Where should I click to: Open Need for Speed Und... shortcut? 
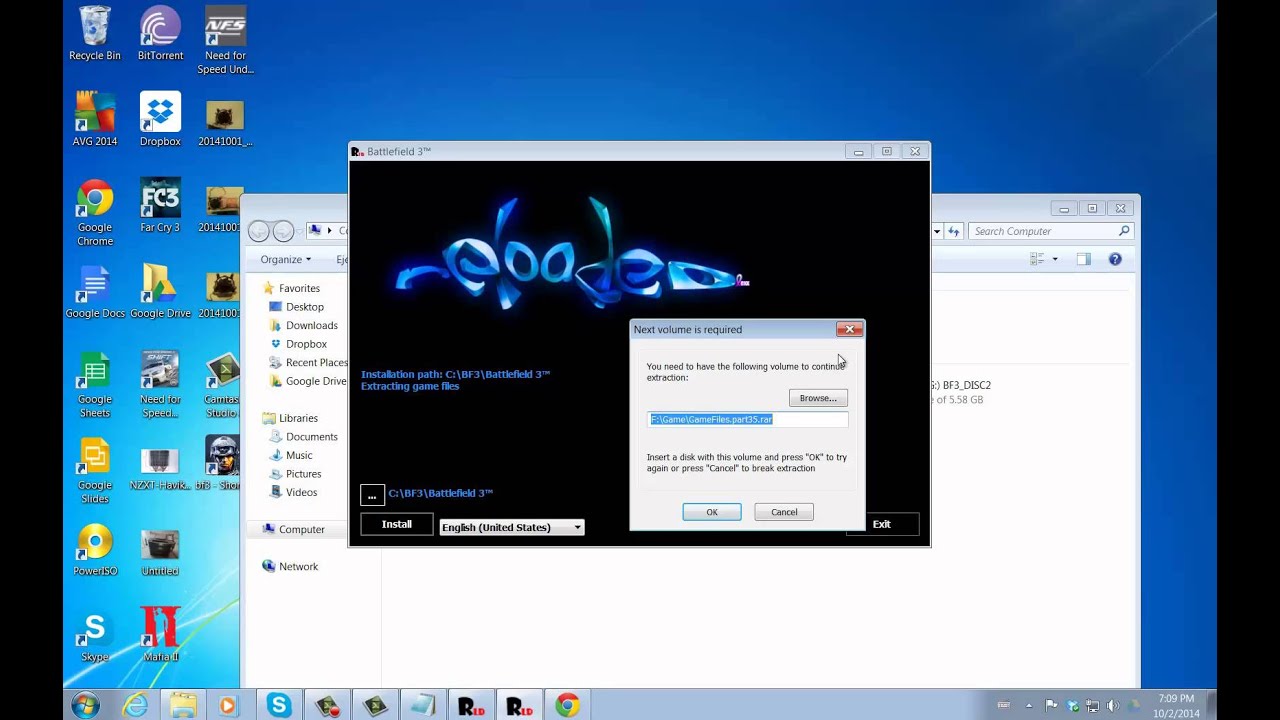pos(225,41)
